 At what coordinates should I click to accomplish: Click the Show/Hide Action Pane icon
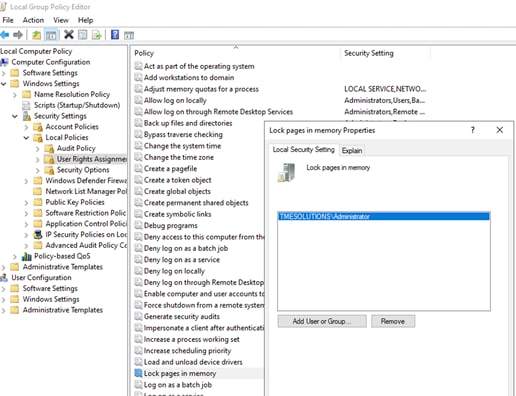click(x=129, y=35)
